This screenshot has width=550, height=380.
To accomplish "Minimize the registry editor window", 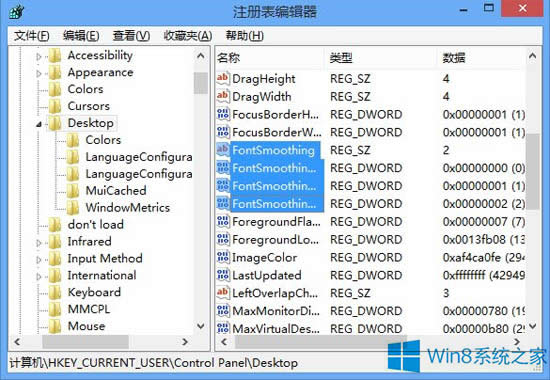I will point(464,9).
